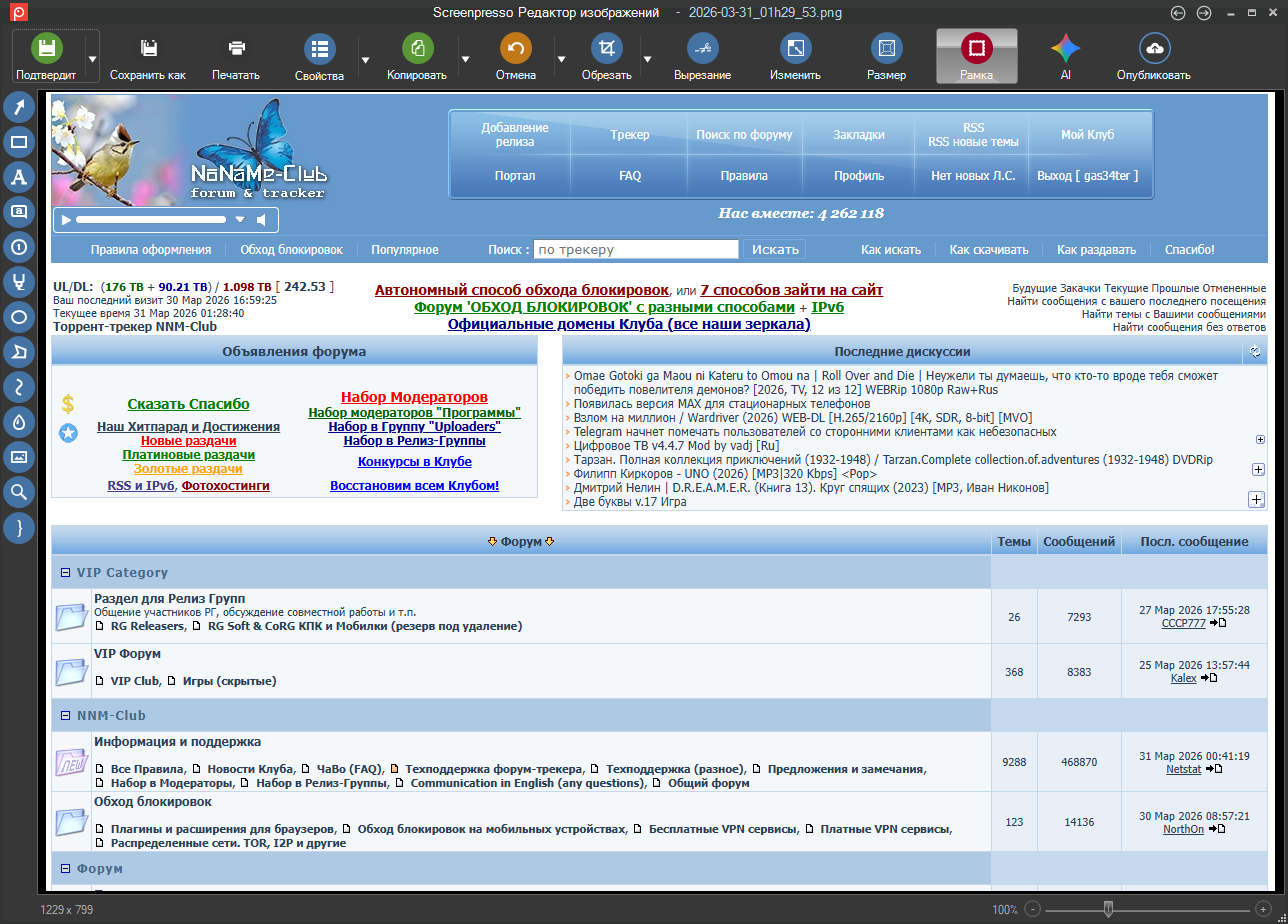1288x924 pixels.
Task: Mute the forum audio player speaker
Action: click(261, 220)
